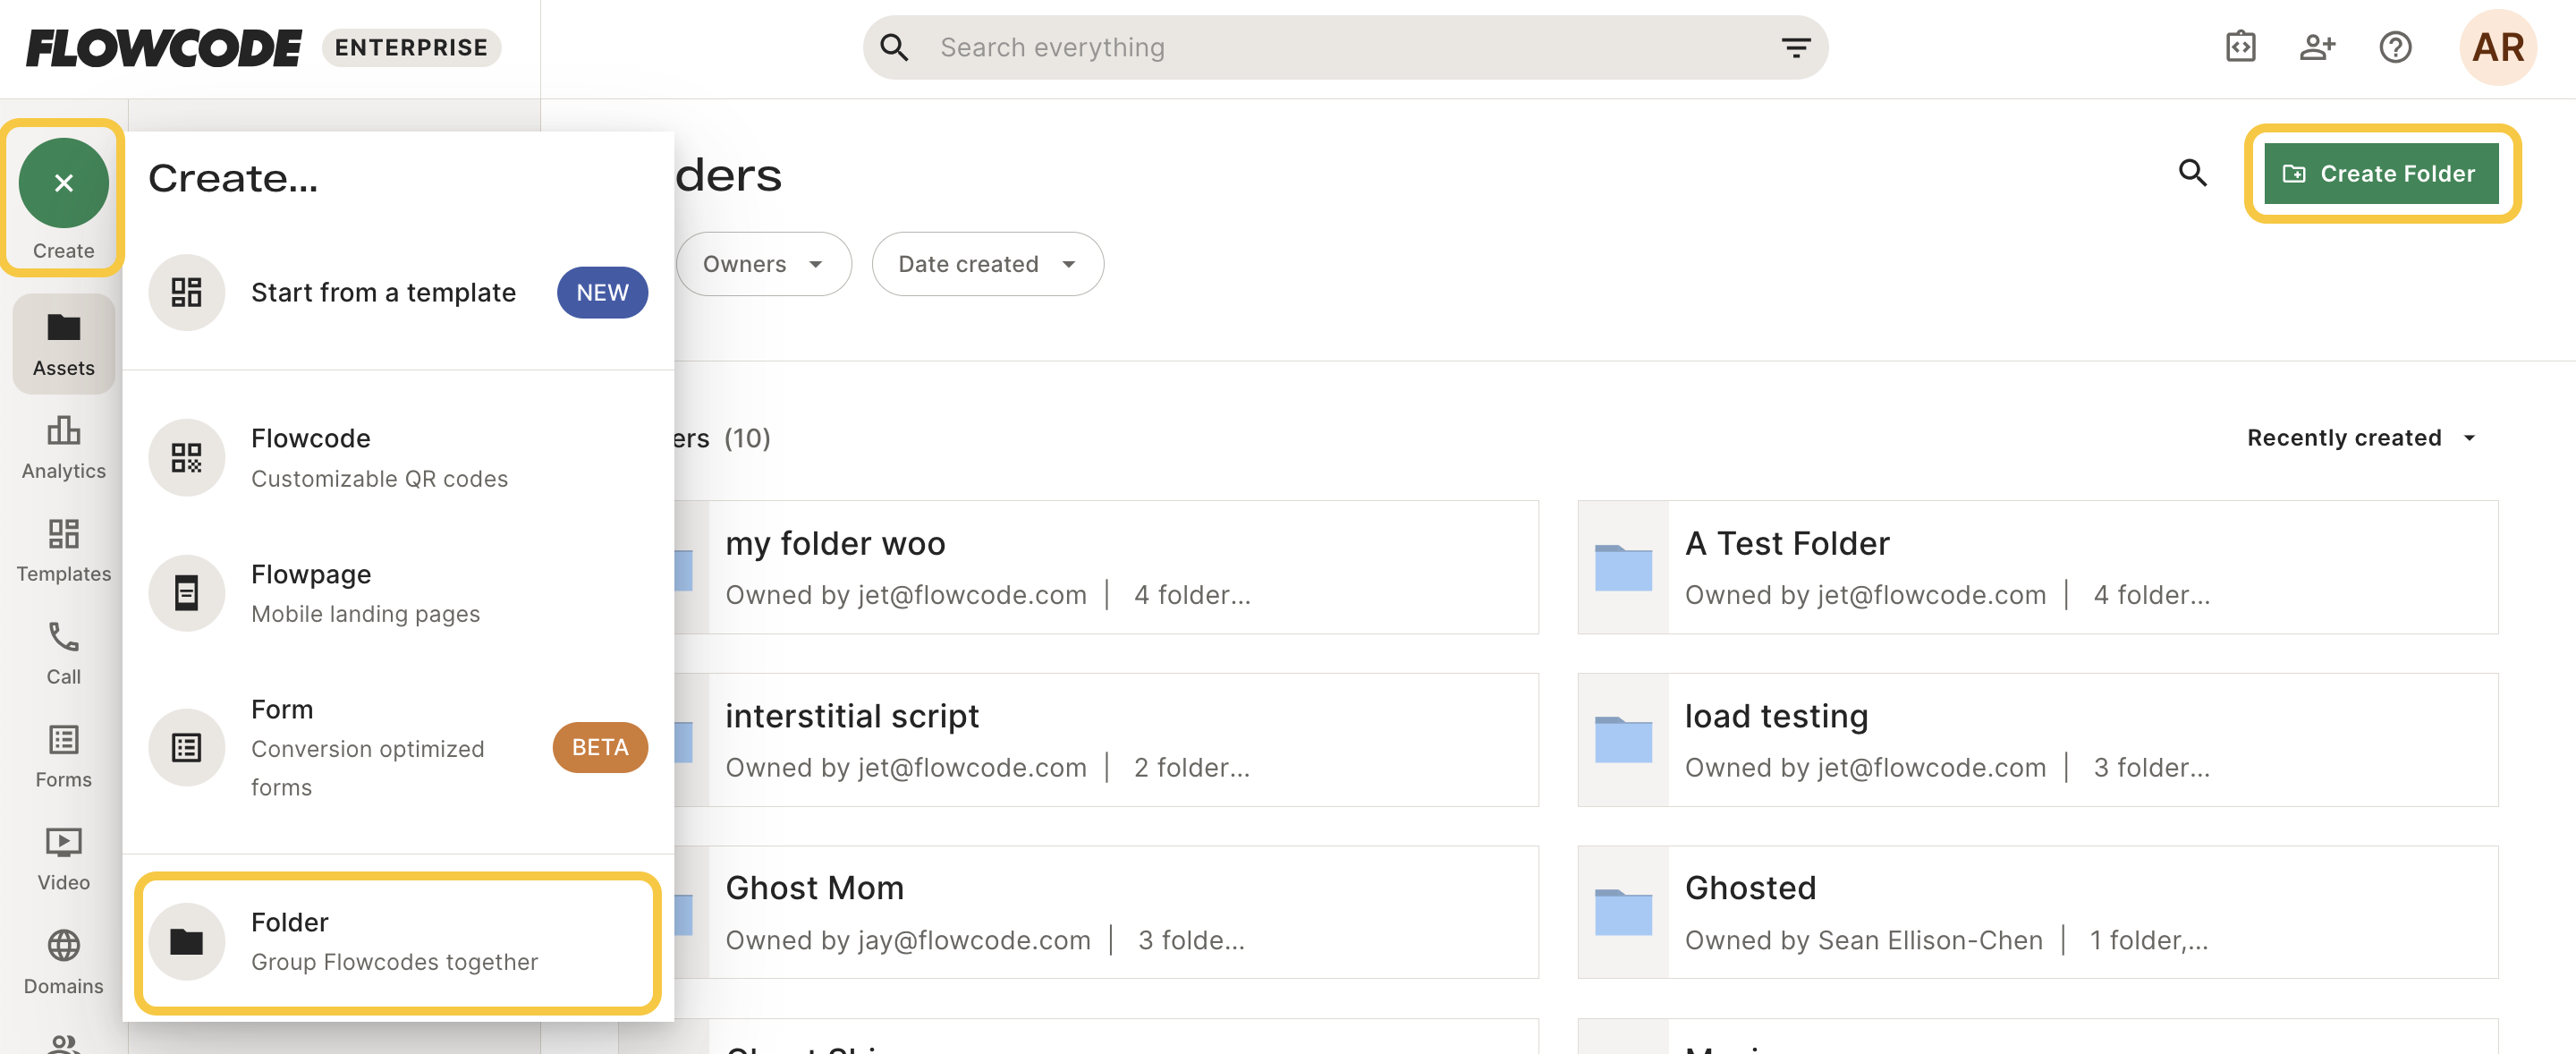Viewport: 2576px width, 1054px height.
Task: Select Flowcode Customizable QR codes option
Action: [x=398, y=457]
